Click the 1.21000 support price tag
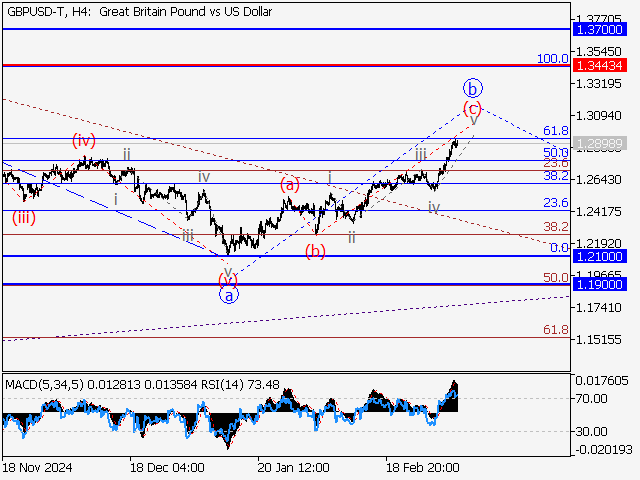640x480 pixels. 600,256
